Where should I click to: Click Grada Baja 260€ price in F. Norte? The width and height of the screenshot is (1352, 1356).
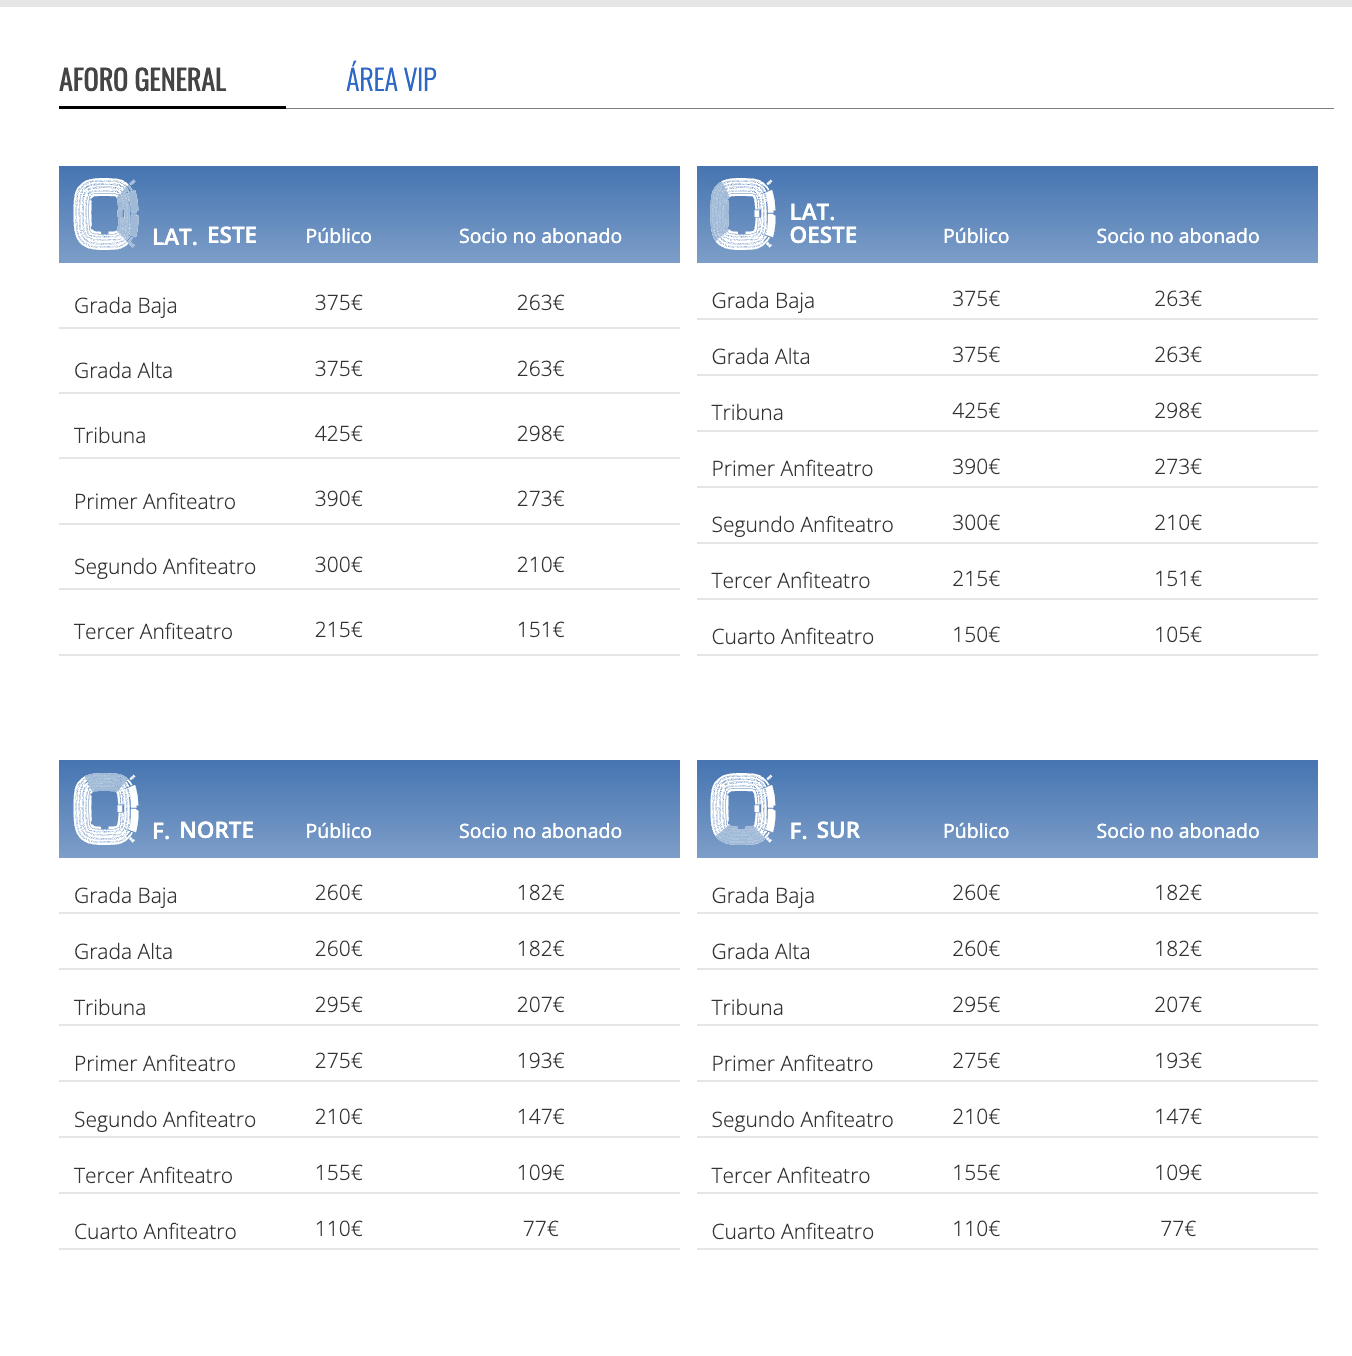pyautogui.click(x=338, y=893)
